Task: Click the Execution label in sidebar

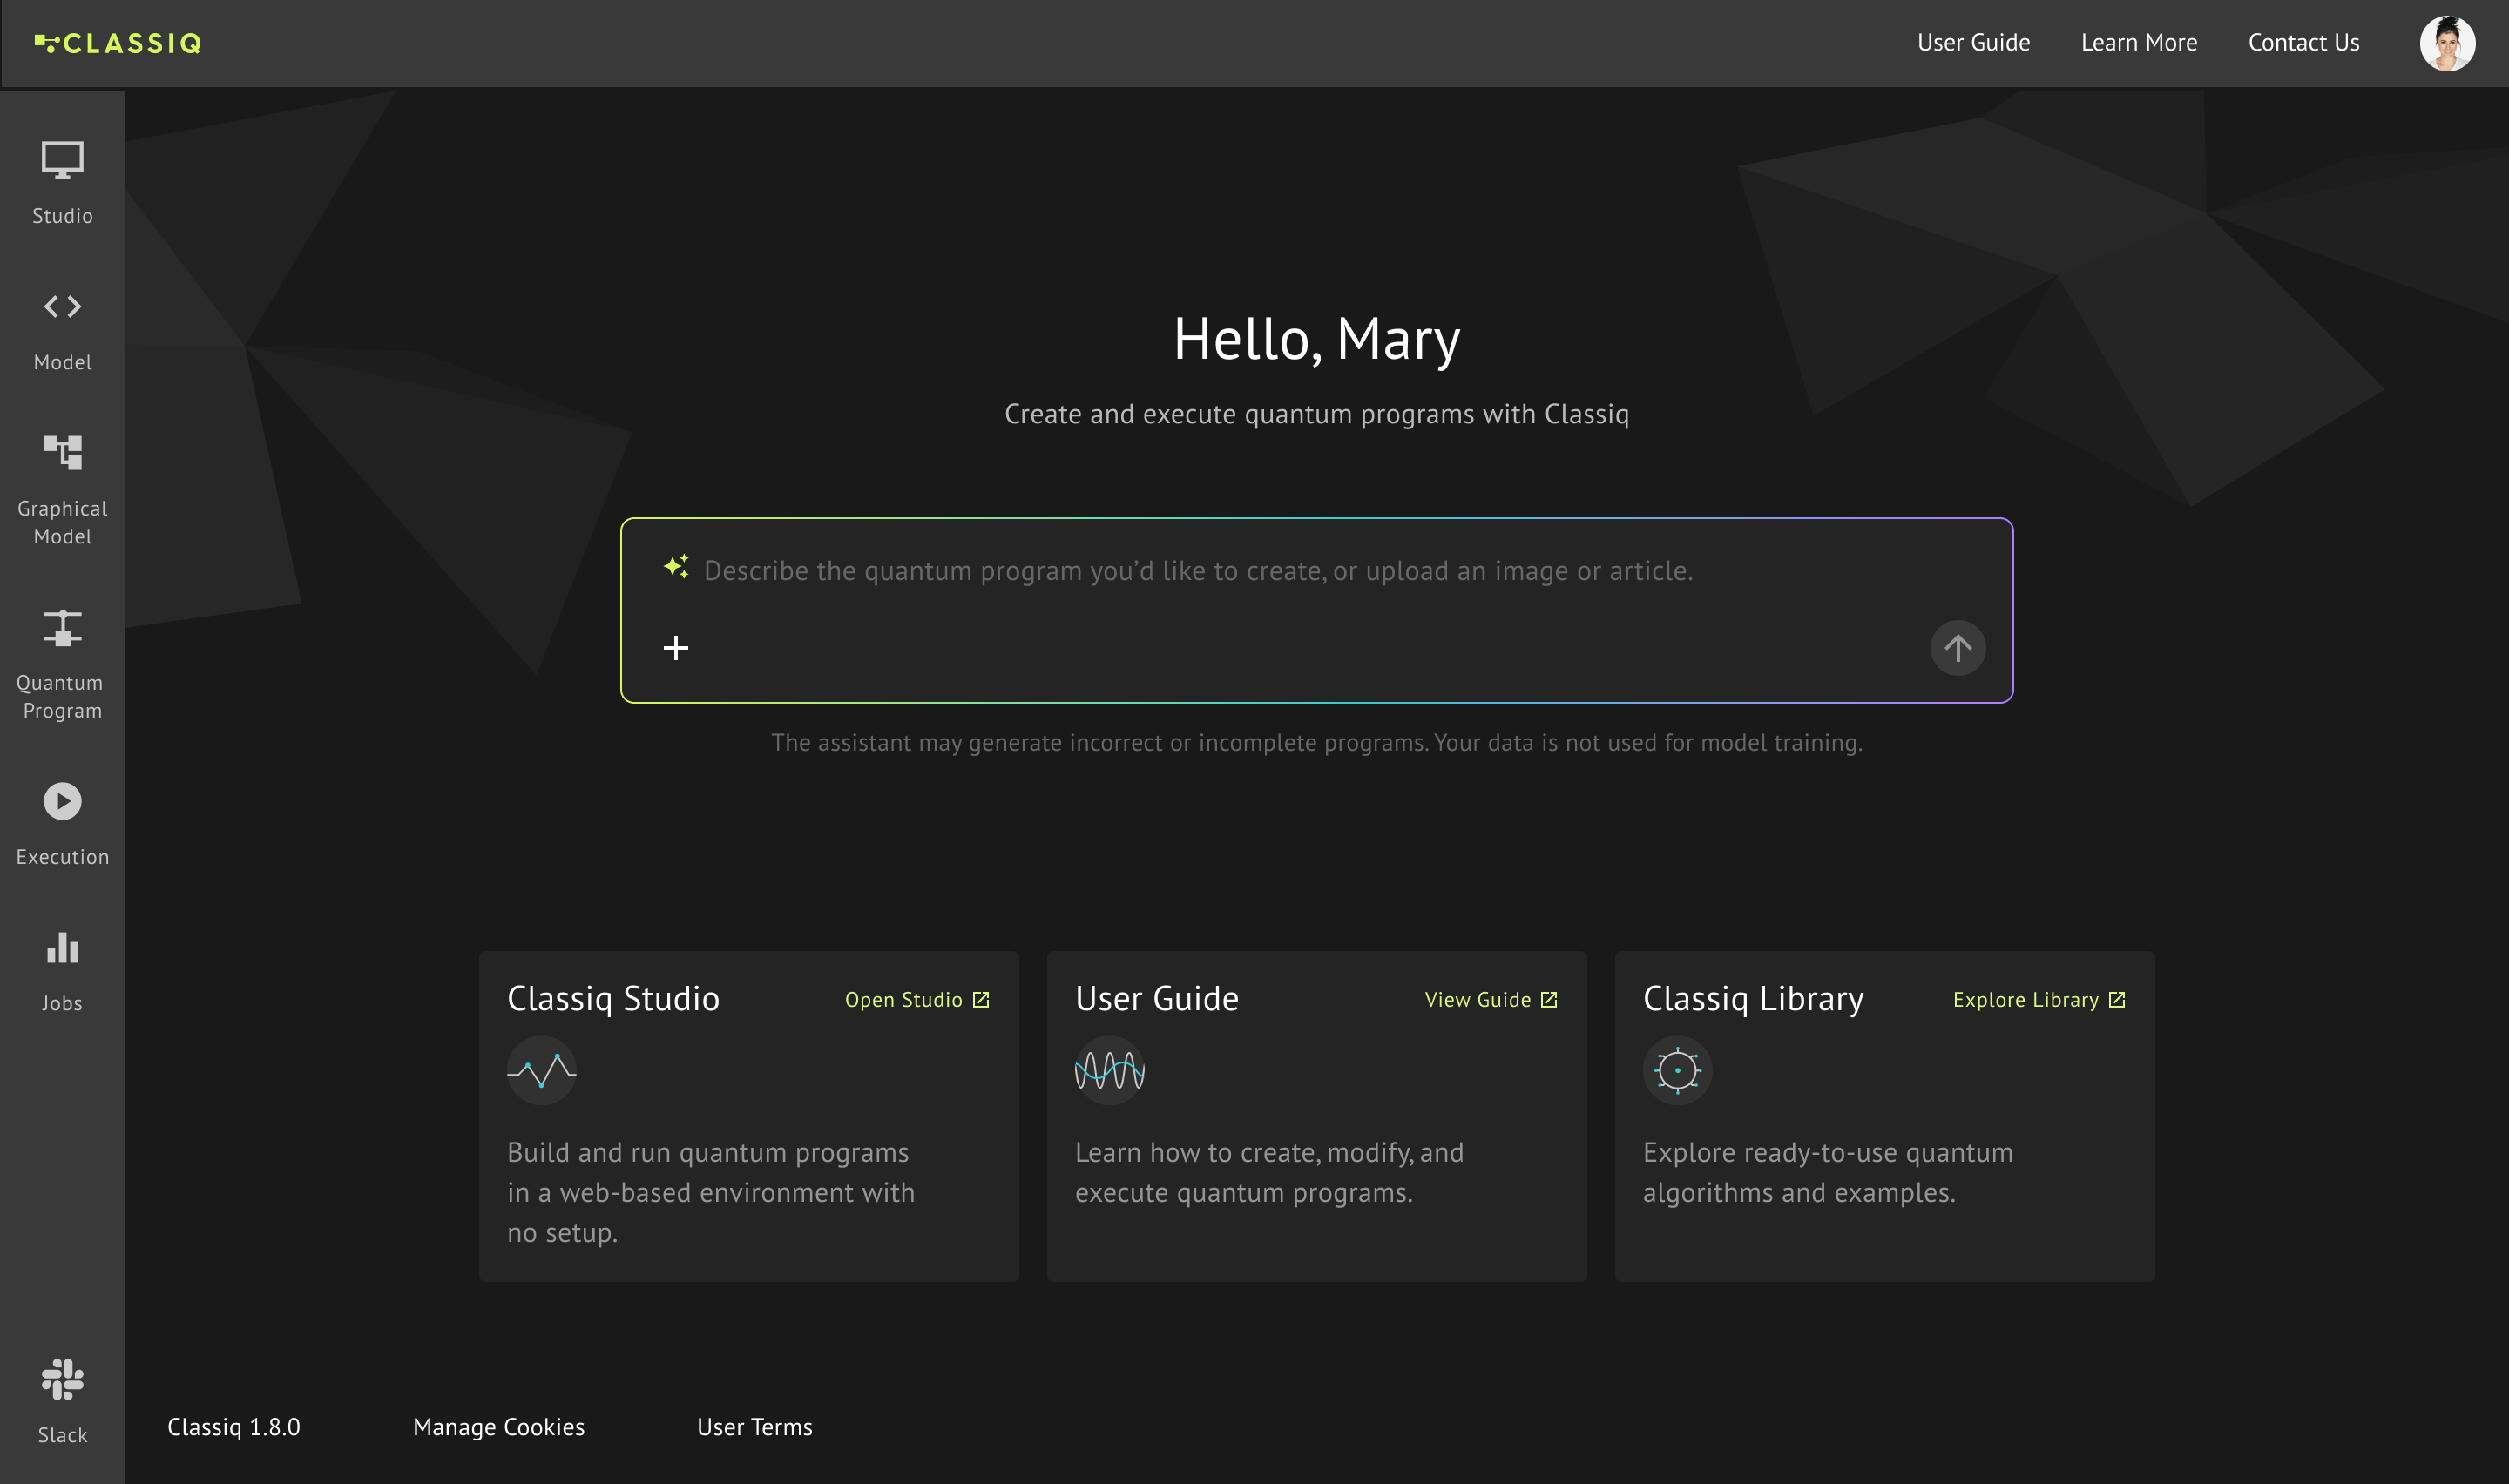Action: click(x=62, y=857)
